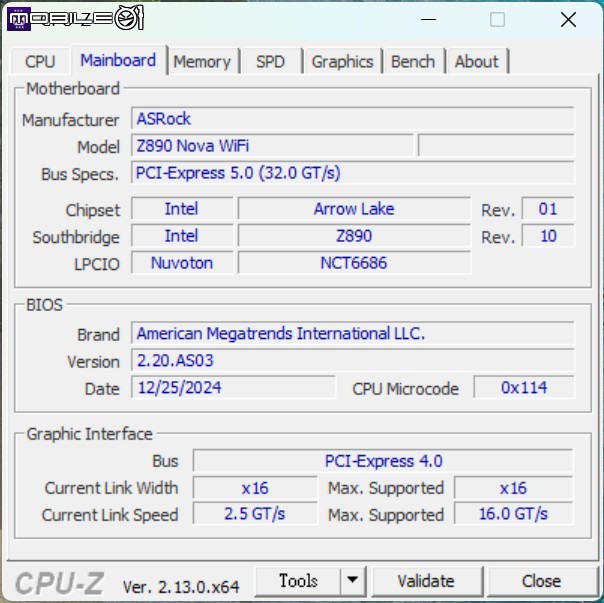This screenshot has width=604, height=603.
Task: Select the Mainboard tab
Action: point(118,60)
